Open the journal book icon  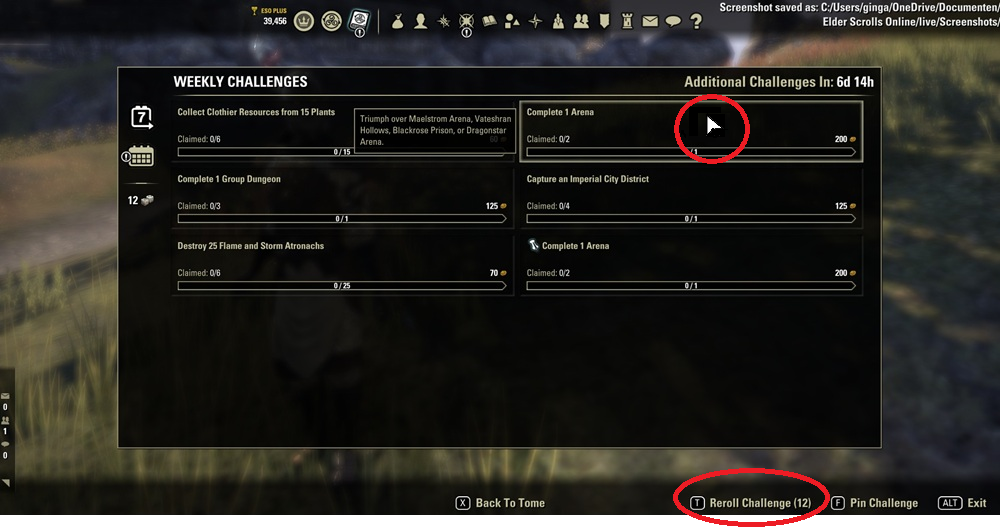click(x=489, y=22)
